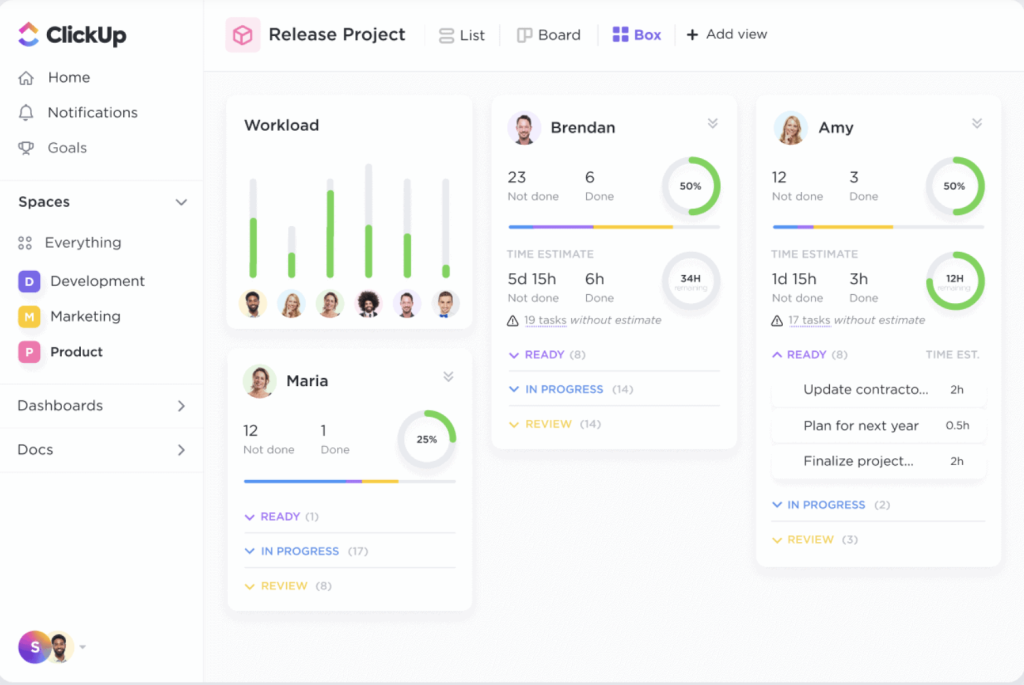1024x685 pixels.
Task: Collapse Maria's workload card
Action: (x=449, y=377)
